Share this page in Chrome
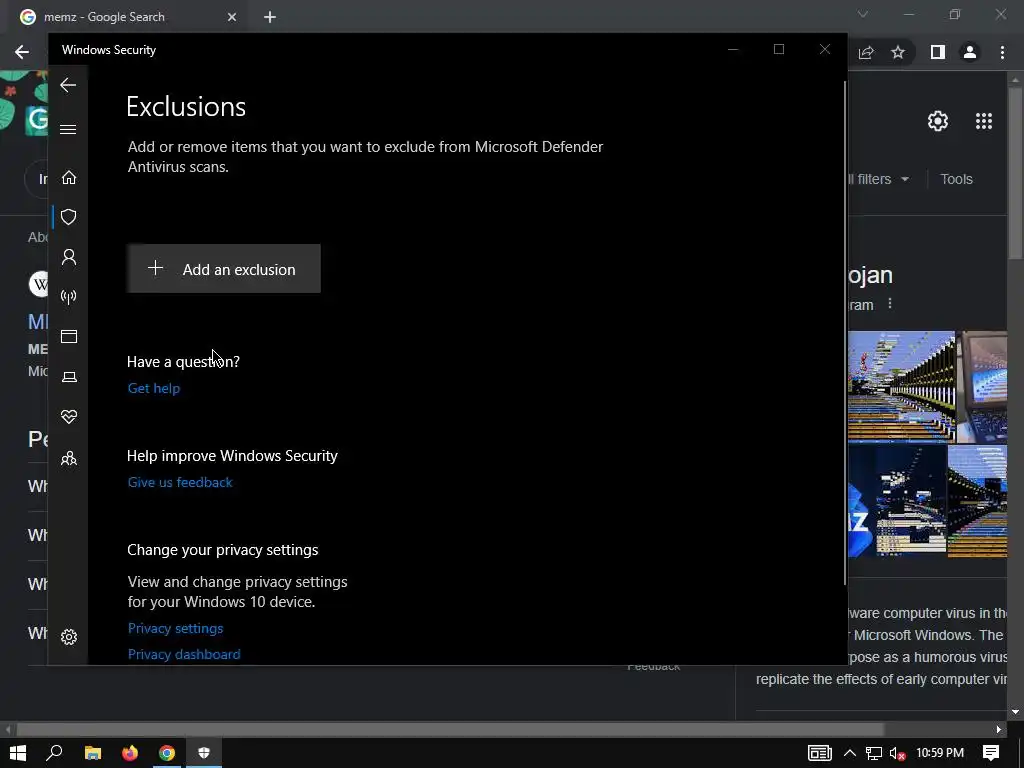The height and width of the screenshot is (768, 1024). (866, 52)
